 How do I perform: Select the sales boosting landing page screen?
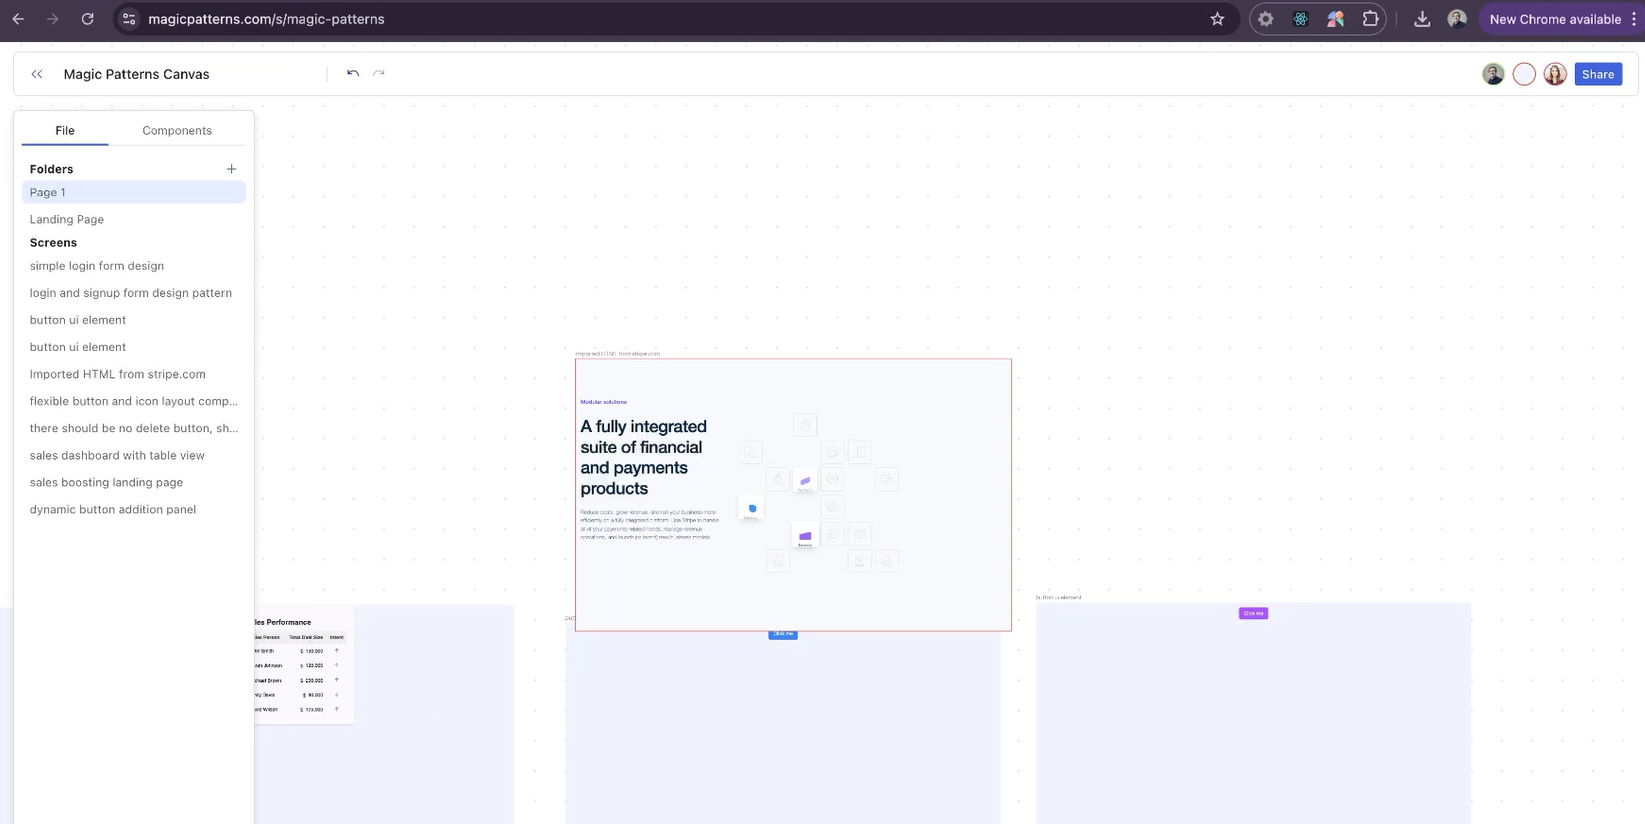134,482
